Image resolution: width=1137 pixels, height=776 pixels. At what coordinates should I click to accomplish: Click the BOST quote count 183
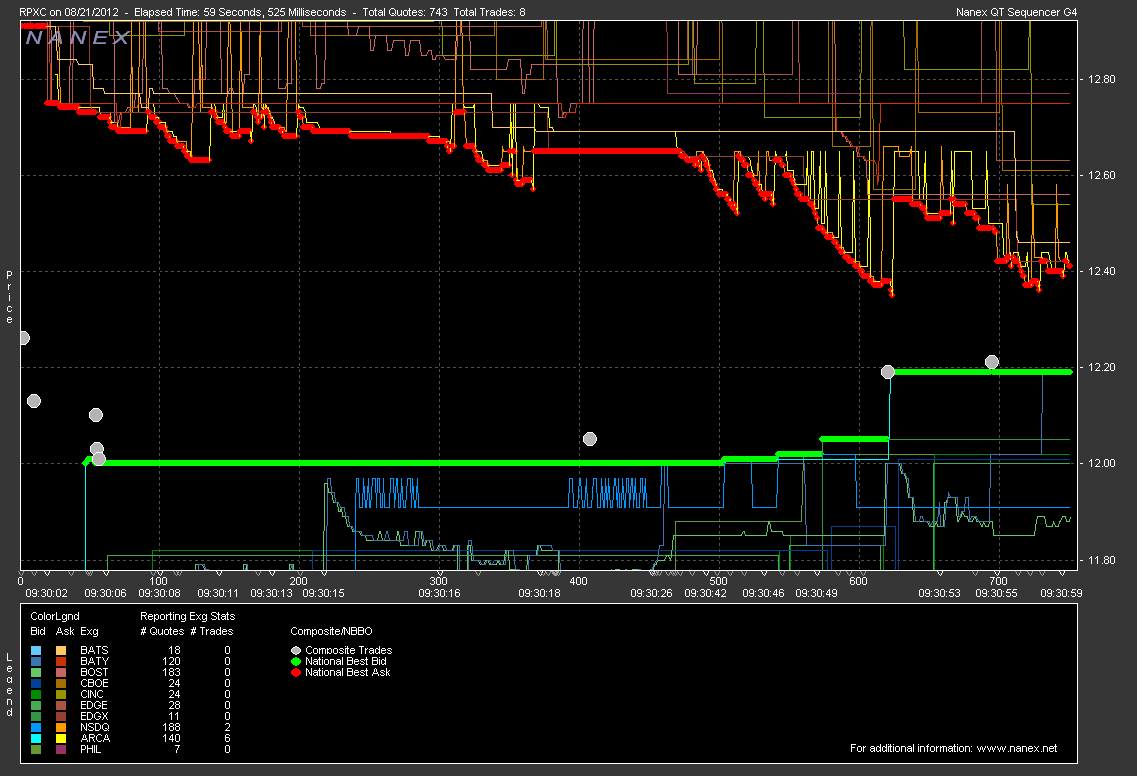(171, 672)
